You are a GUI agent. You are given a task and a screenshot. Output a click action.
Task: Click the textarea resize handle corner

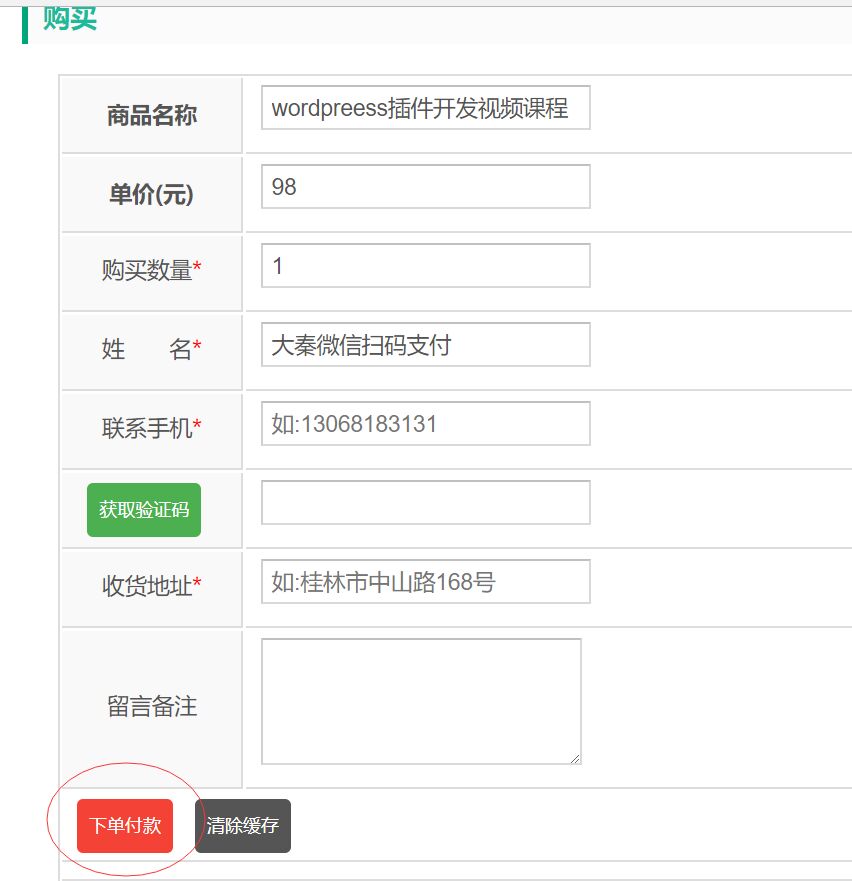[575, 759]
